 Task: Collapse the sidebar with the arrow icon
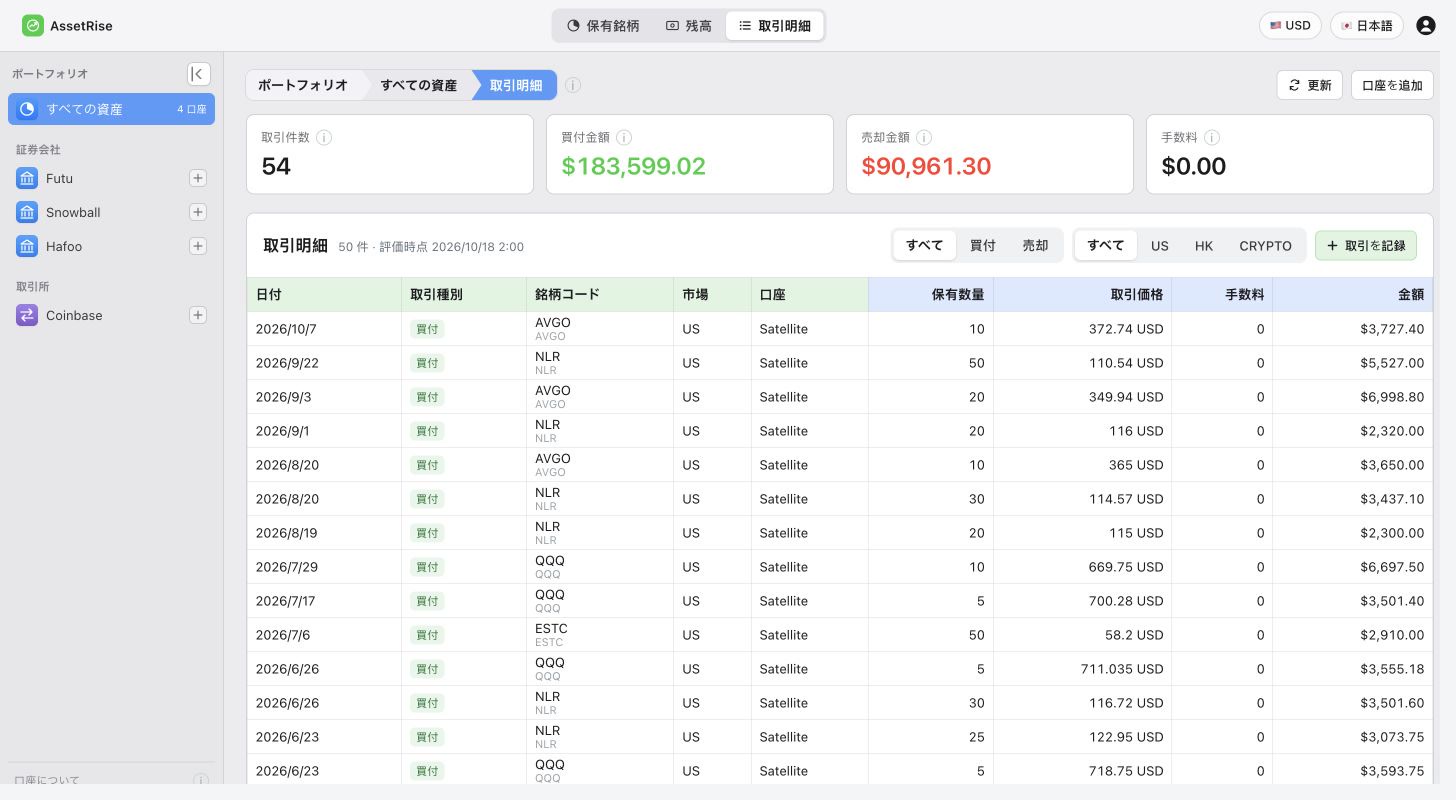coord(199,74)
